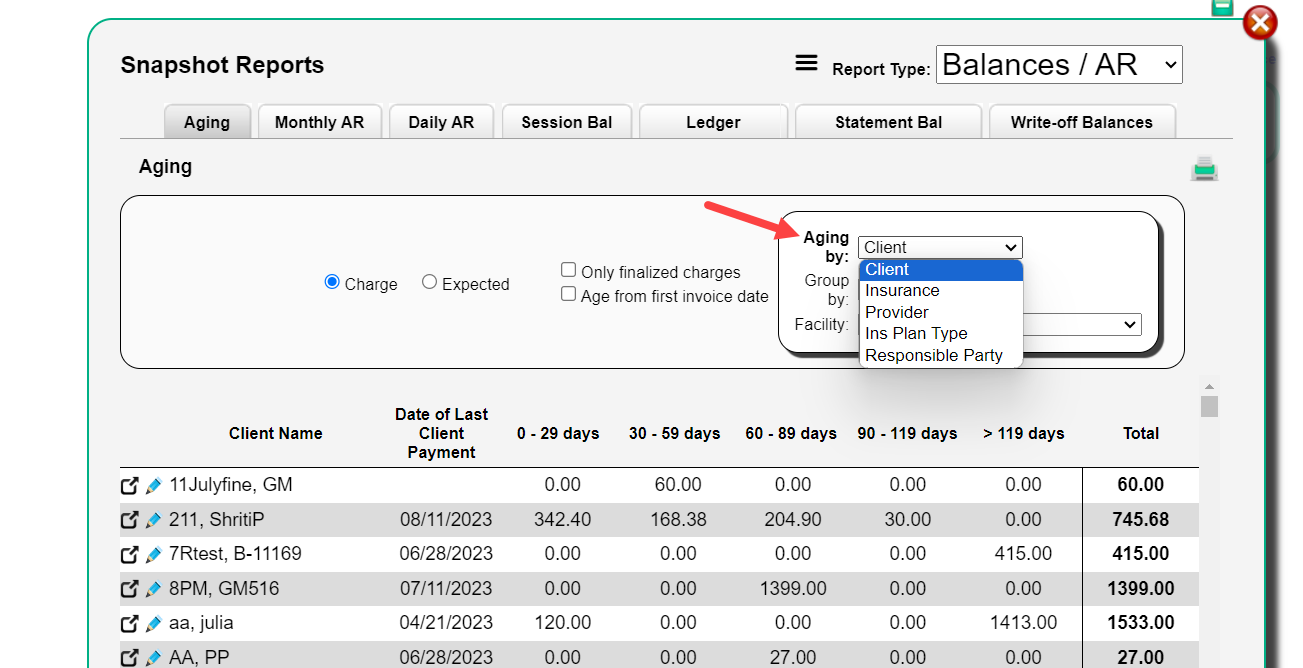Click the pencil edit icon for AA, PP
The image size is (1303, 668).
point(151,657)
